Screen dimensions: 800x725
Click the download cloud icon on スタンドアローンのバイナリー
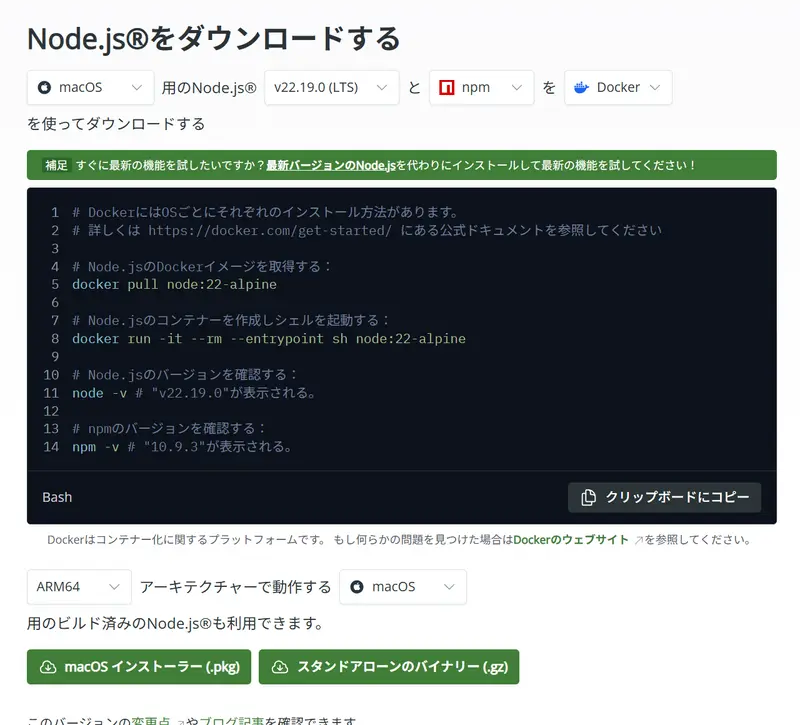(x=280, y=667)
